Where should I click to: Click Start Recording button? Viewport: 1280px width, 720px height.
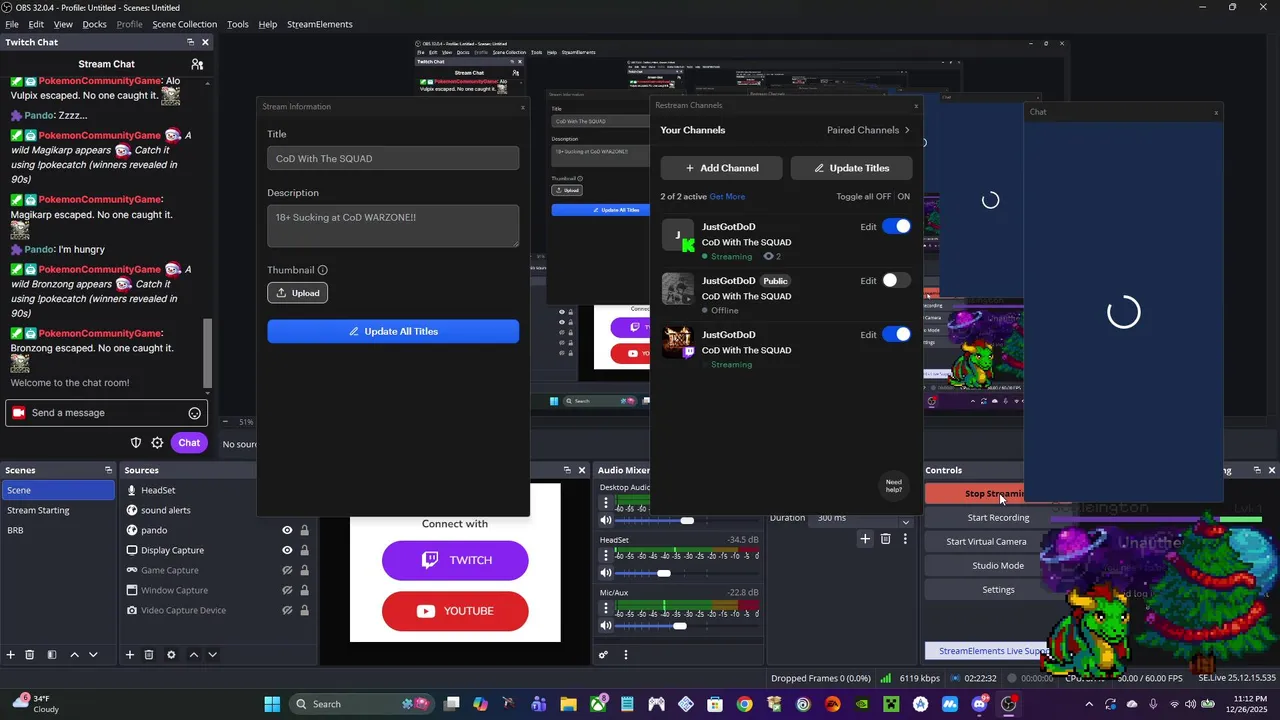998,518
